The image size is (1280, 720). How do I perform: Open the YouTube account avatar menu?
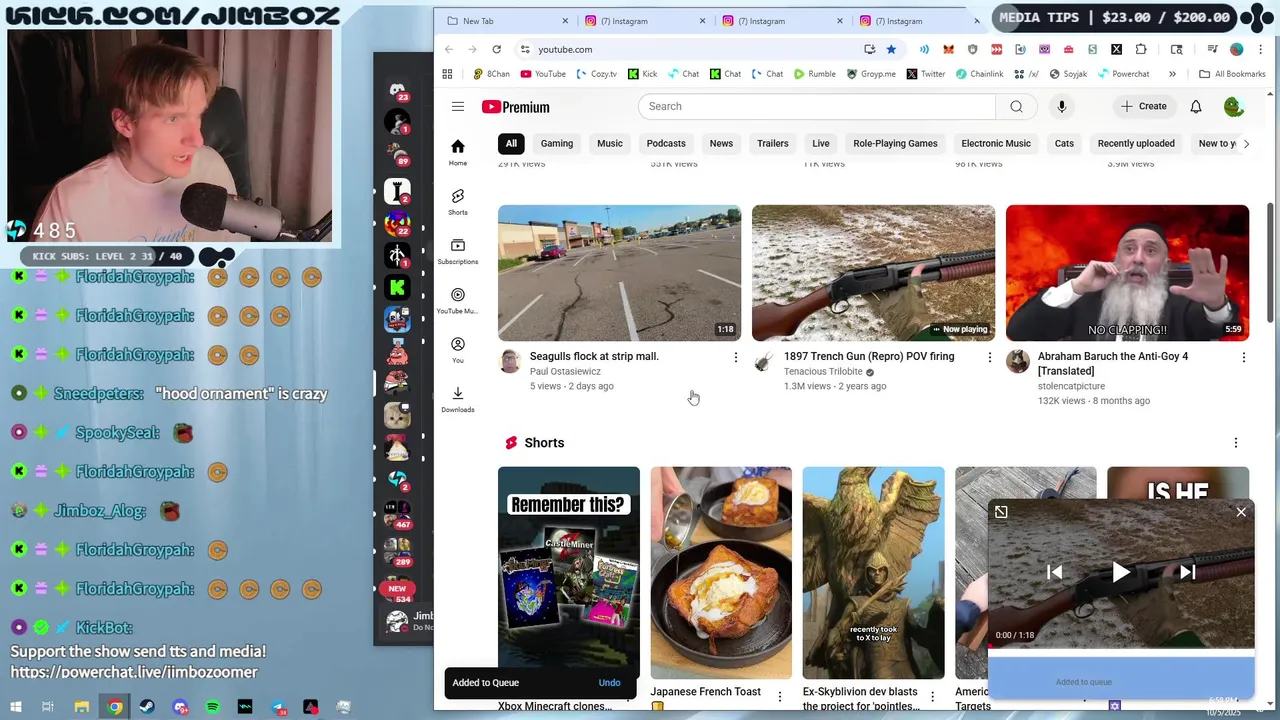click(1234, 107)
